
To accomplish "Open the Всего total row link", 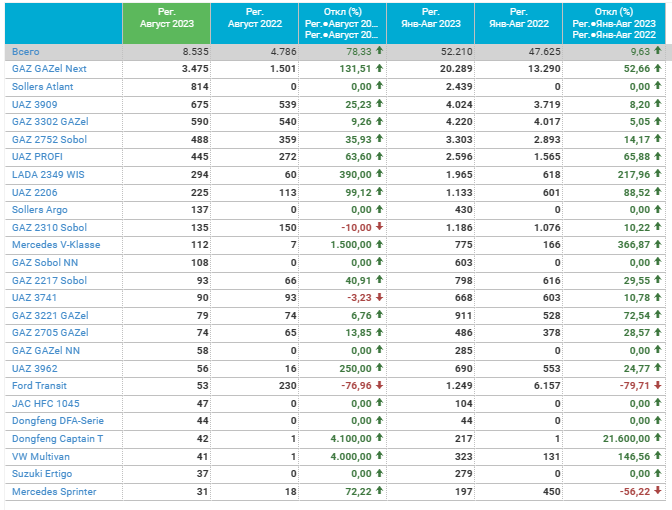I will [x=26, y=52].
